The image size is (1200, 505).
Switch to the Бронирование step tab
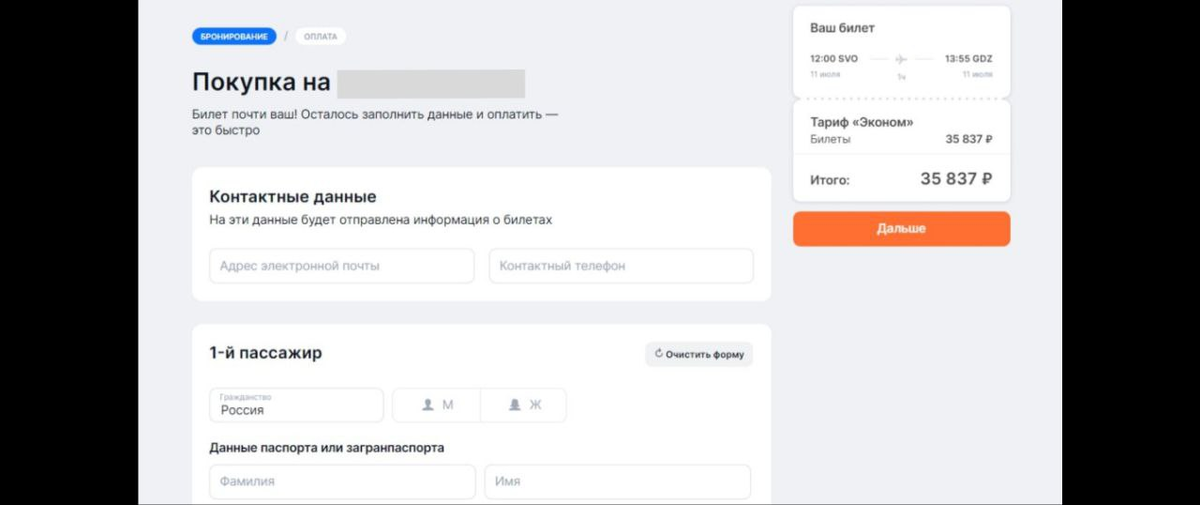click(x=234, y=36)
